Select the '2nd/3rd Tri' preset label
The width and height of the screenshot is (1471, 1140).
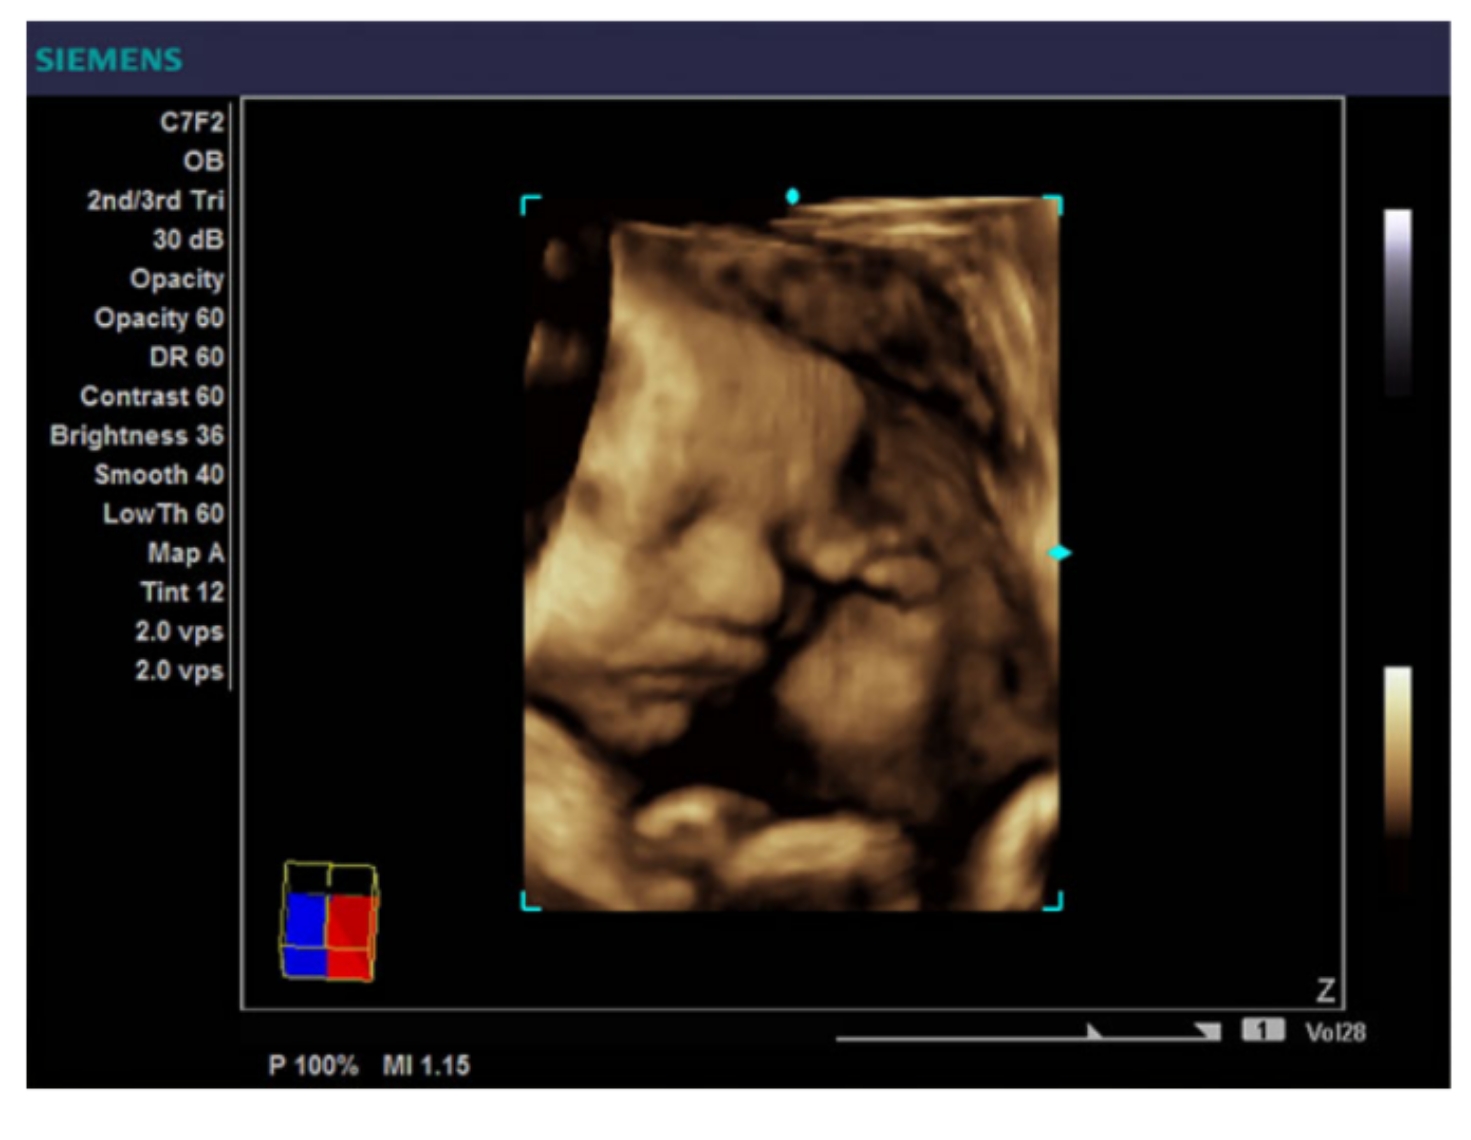click(x=156, y=200)
